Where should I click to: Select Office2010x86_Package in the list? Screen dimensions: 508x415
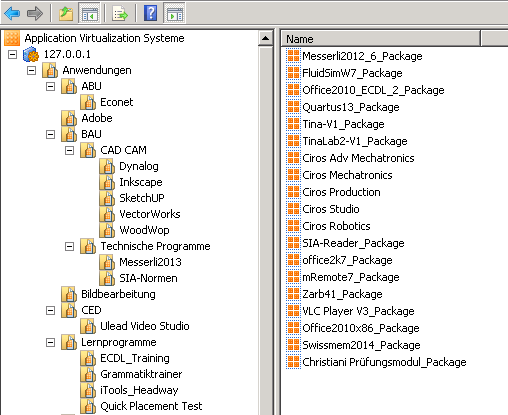point(361,328)
